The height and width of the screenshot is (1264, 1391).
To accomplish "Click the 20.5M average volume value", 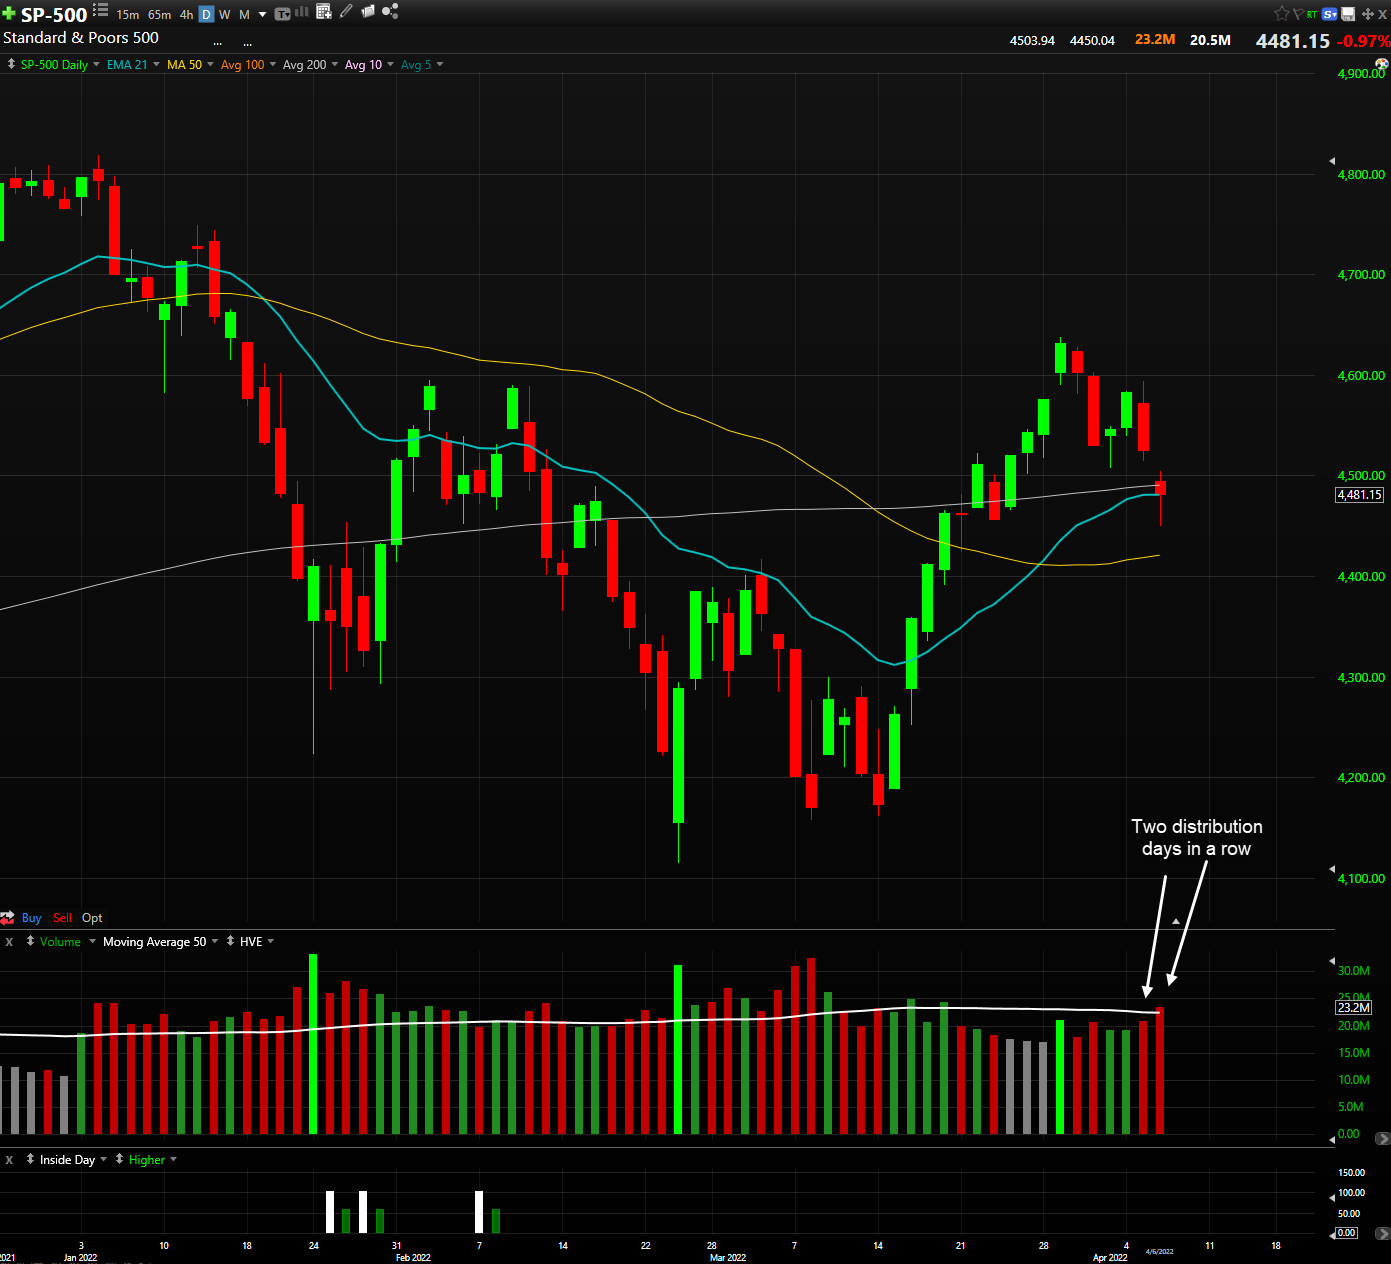I will [1210, 40].
